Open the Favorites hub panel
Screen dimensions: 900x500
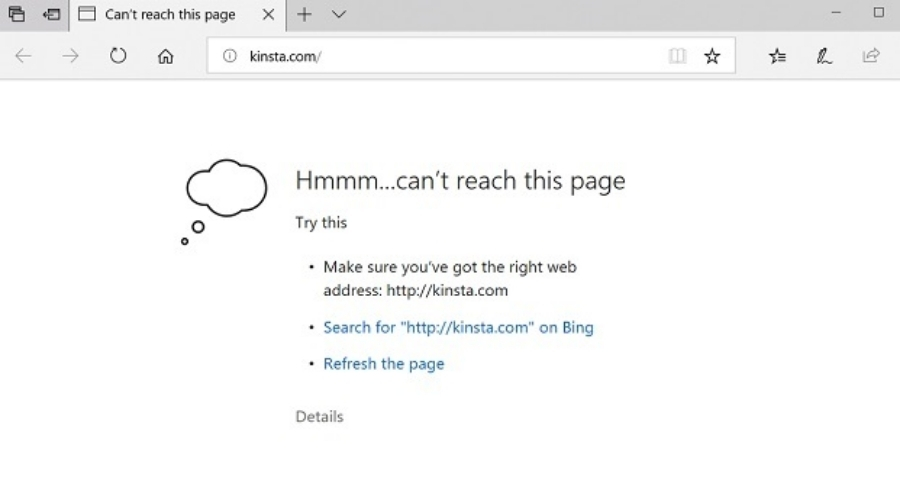[x=777, y=56]
